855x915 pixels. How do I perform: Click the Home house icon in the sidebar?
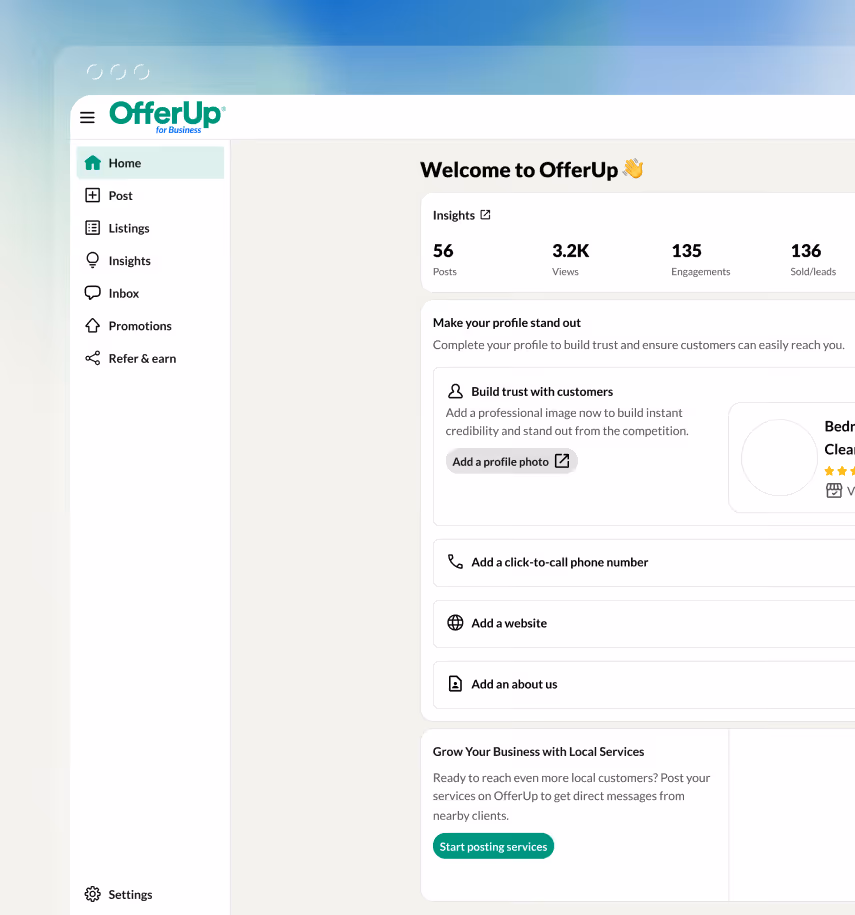click(x=93, y=163)
